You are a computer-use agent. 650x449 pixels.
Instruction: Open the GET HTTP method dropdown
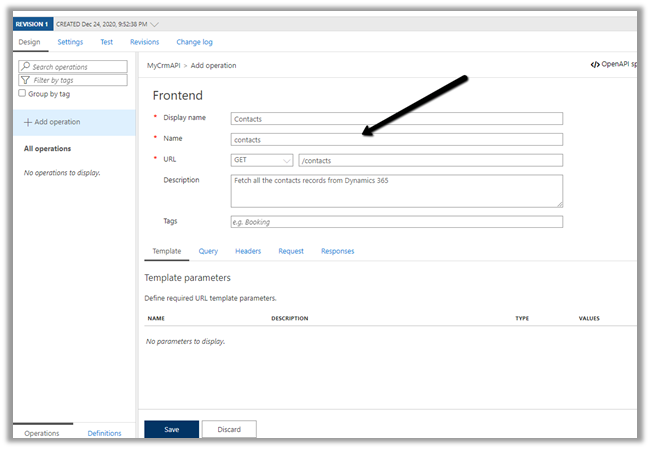[x=262, y=160]
